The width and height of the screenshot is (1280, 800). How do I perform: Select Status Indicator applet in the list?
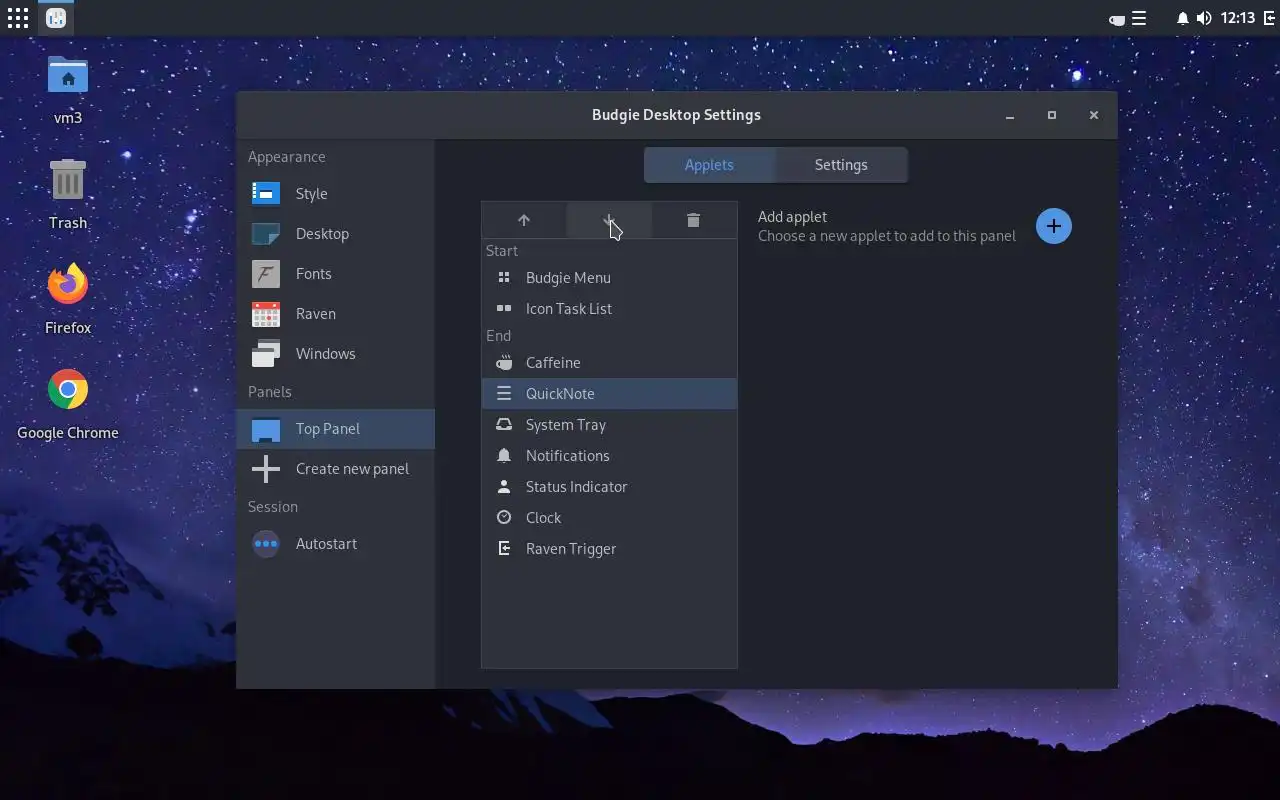point(609,487)
